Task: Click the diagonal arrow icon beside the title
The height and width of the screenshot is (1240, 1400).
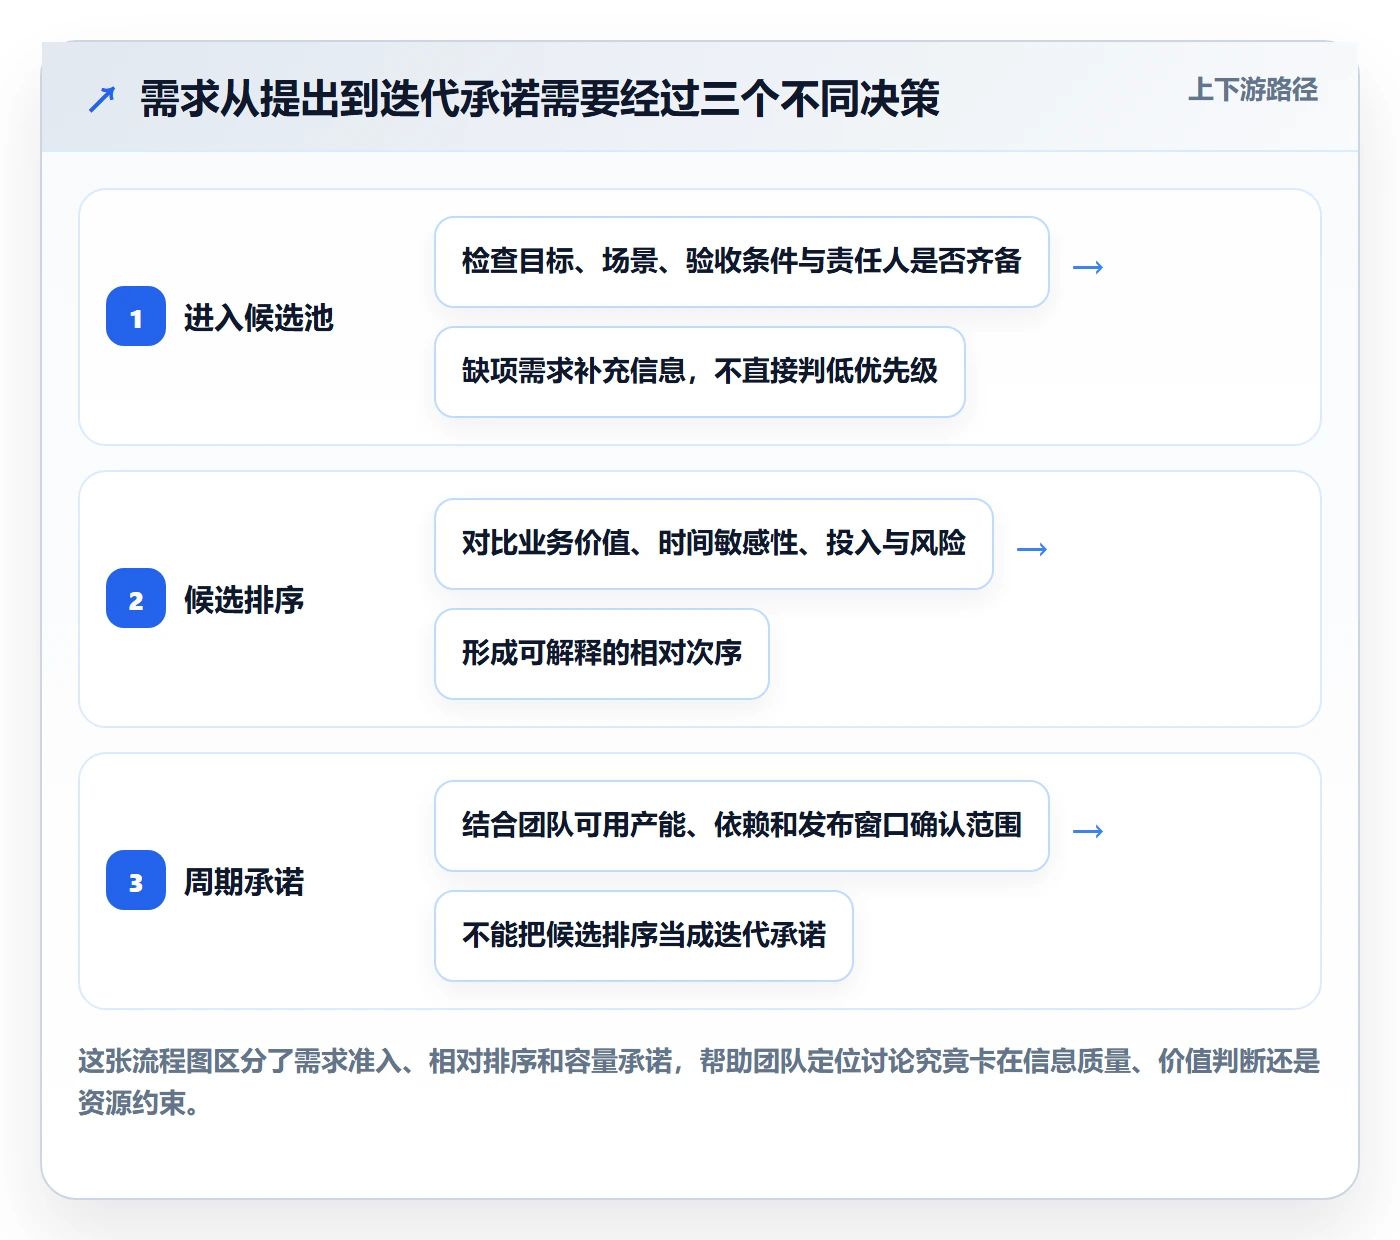Action: click(102, 99)
